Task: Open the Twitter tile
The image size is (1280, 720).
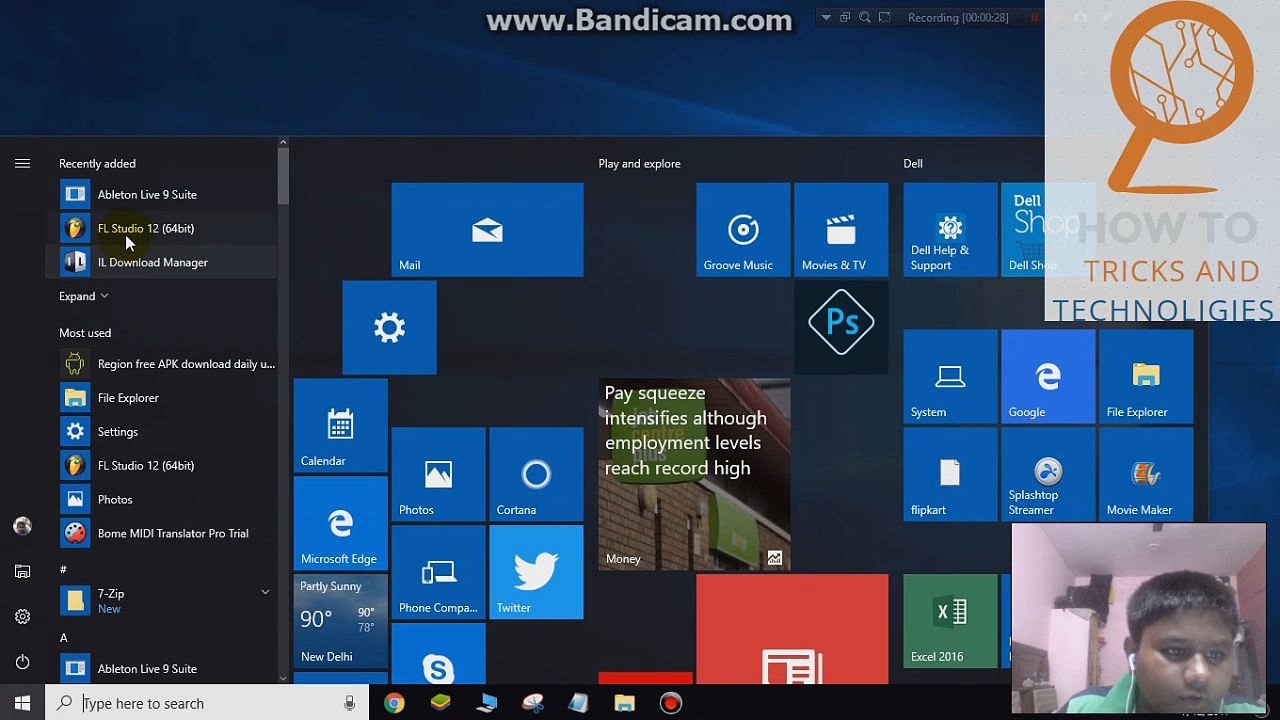Action: (536, 572)
